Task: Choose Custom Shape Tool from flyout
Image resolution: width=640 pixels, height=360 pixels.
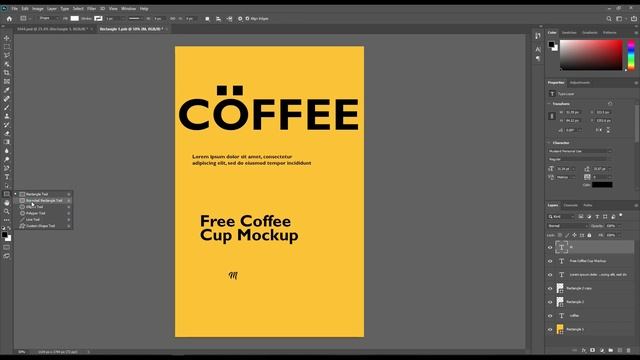Action: 44,226
